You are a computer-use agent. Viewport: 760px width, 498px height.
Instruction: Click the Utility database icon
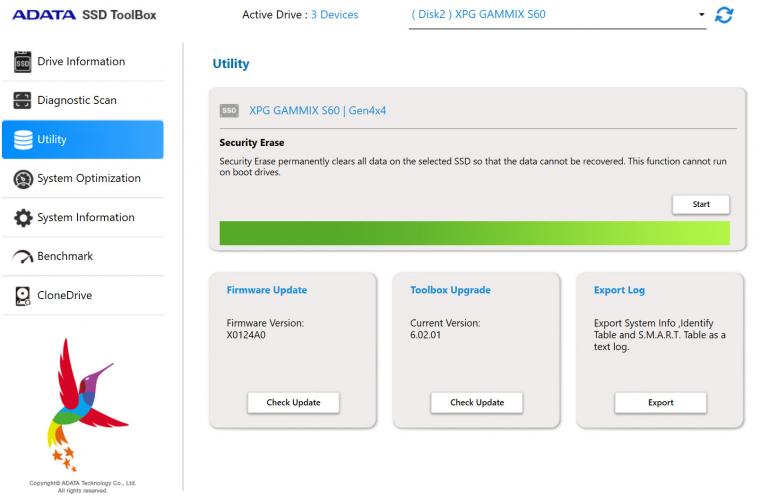pyautogui.click(x=23, y=140)
